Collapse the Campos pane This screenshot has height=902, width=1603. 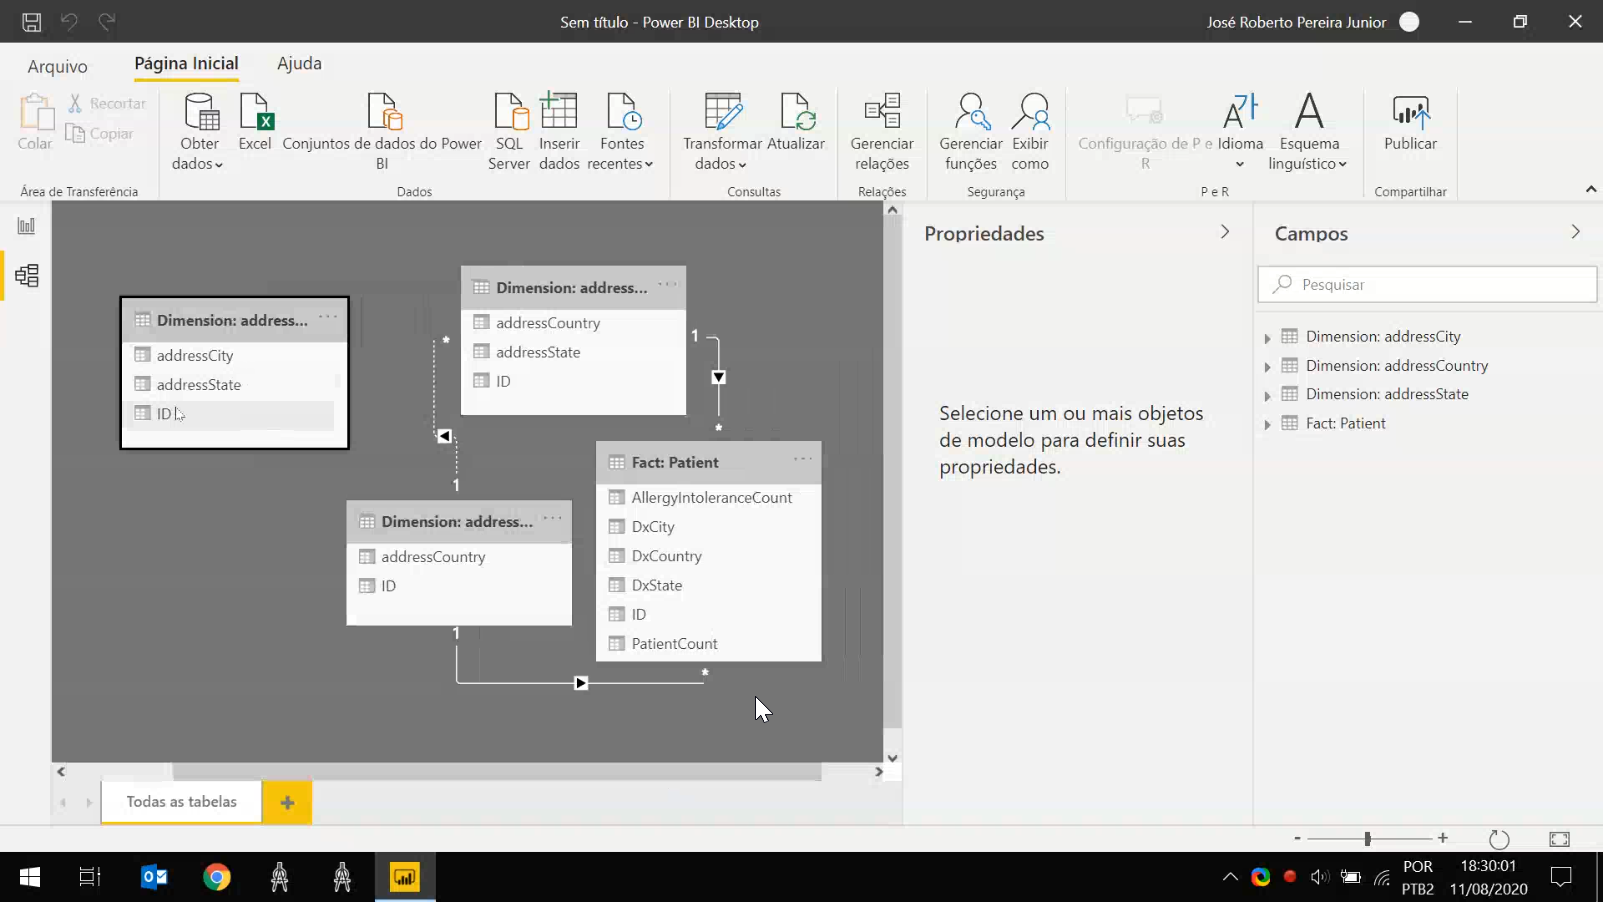click(x=1576, y=232)
